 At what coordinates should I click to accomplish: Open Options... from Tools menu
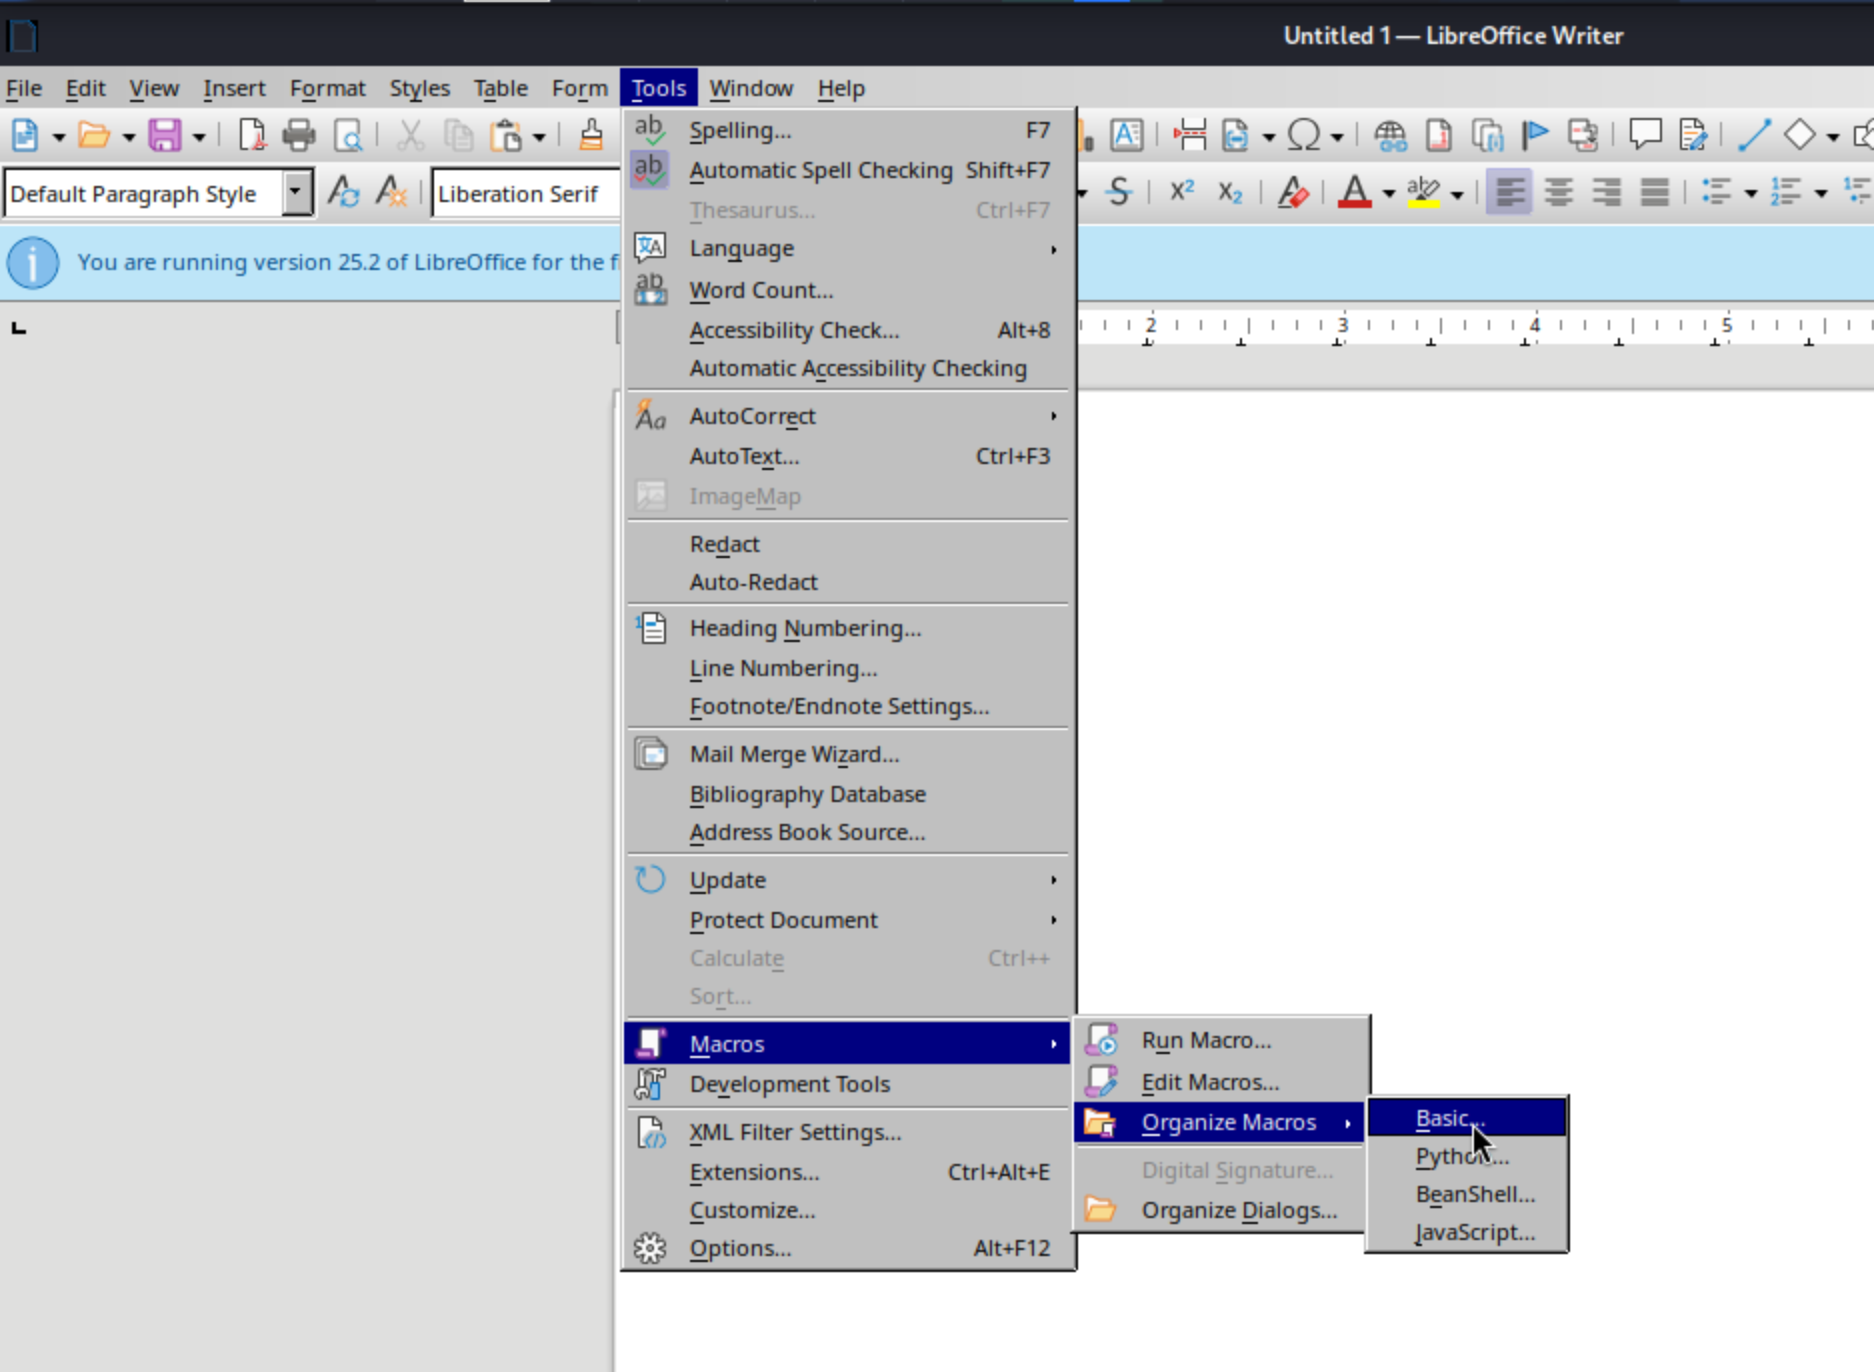tap(847, 1248)
